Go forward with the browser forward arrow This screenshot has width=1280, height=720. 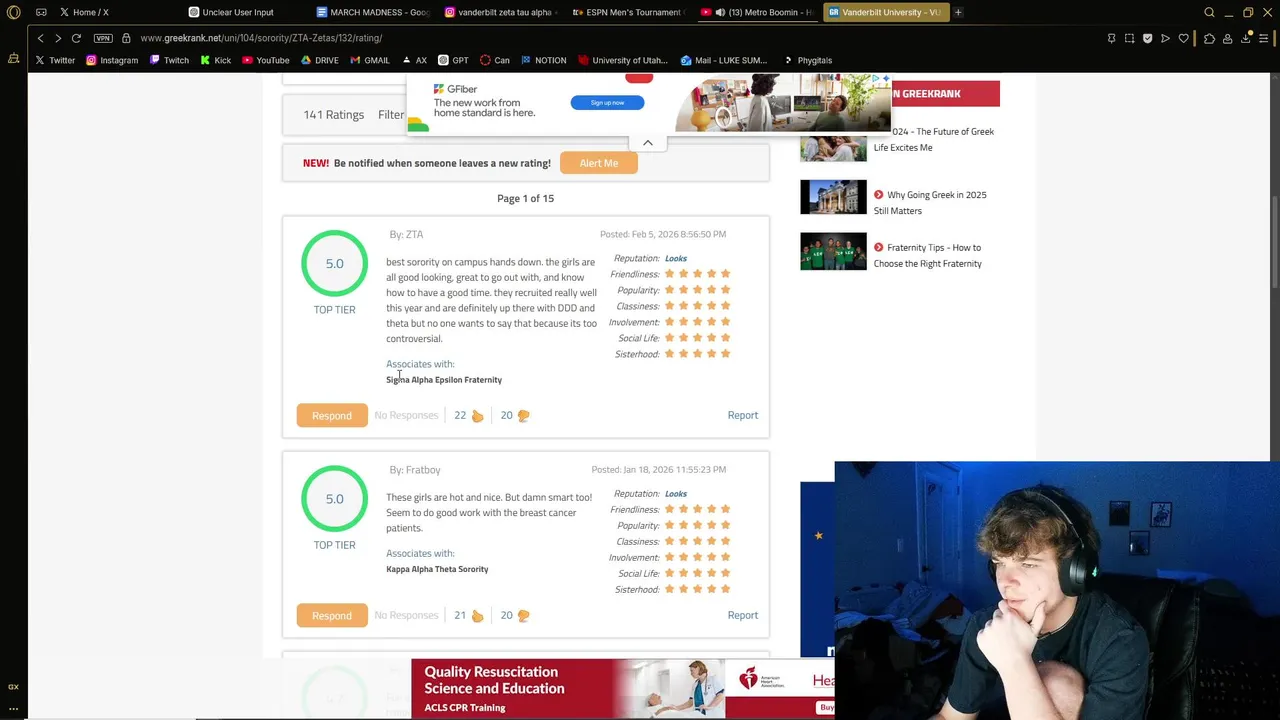click(x=58, y=38)
